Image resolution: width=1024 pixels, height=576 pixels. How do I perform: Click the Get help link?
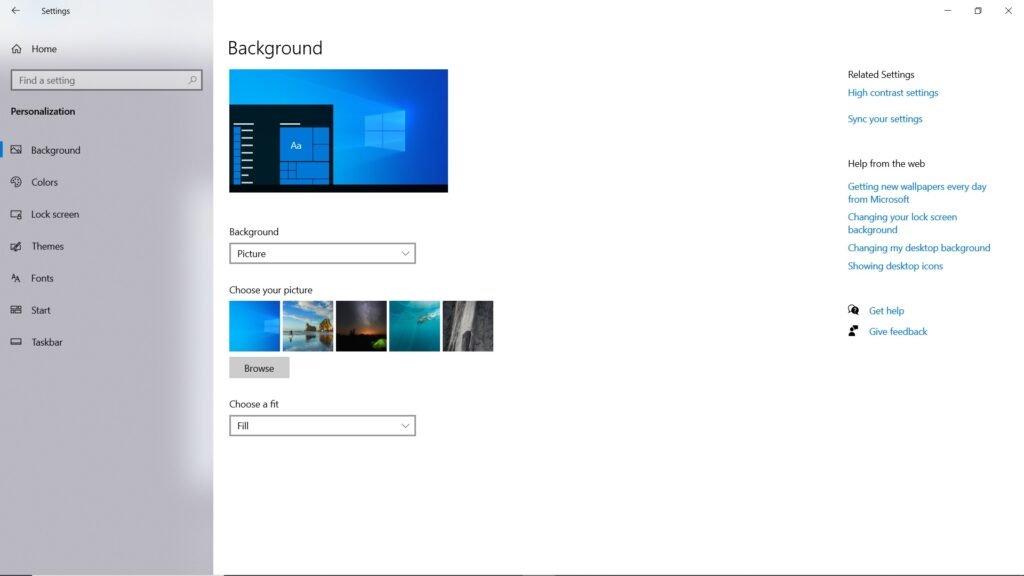[886, 311]
